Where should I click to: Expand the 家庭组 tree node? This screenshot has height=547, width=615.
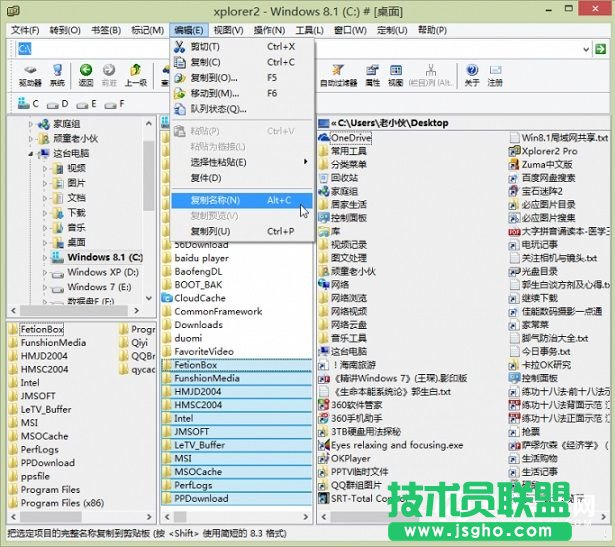tap(31, 124)
